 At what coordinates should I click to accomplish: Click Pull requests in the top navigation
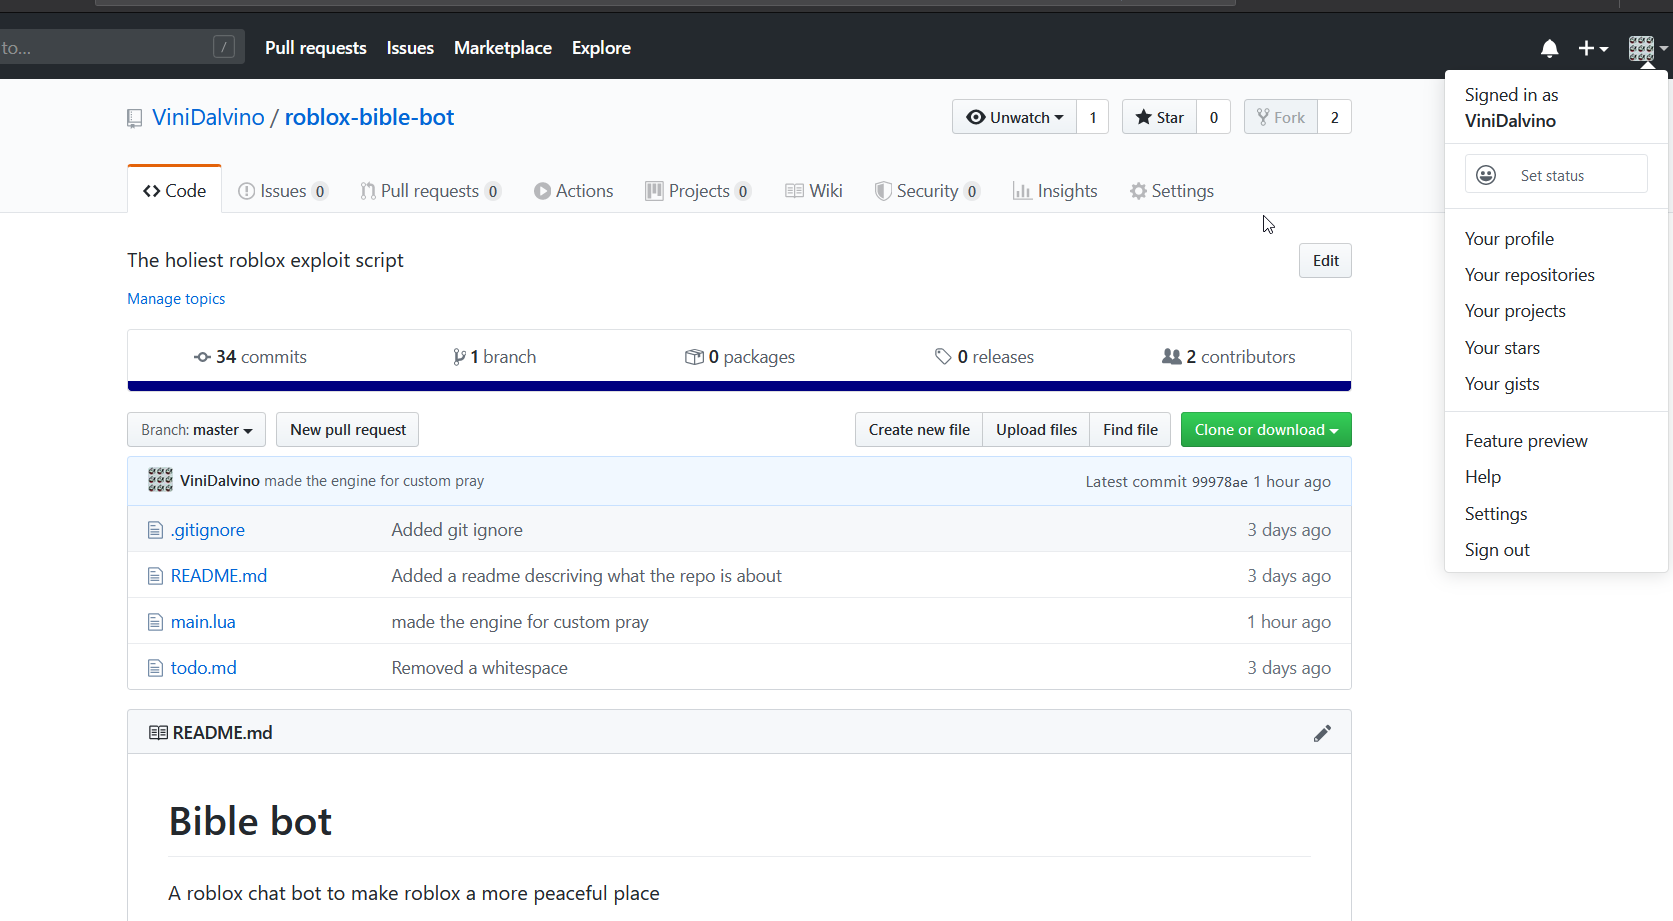click(x=316, y=48)
